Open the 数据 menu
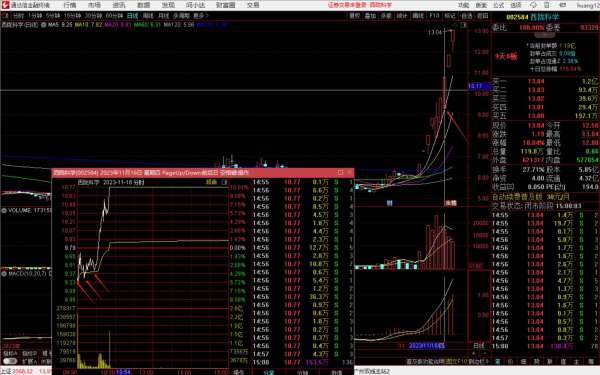Screen dimensions: 600x375 143,5
